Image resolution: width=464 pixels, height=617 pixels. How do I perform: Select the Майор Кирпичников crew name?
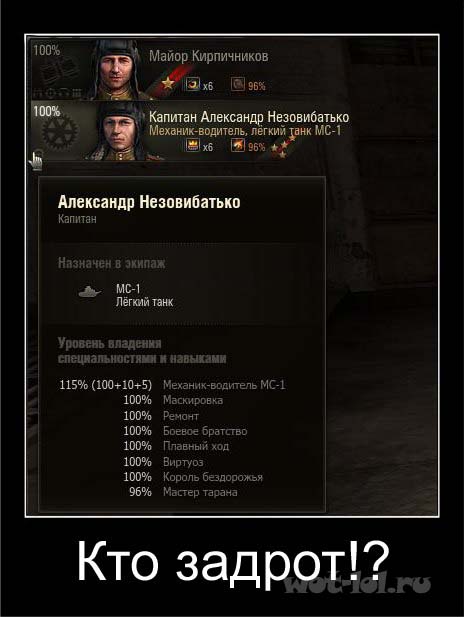[x=209, y=56]
